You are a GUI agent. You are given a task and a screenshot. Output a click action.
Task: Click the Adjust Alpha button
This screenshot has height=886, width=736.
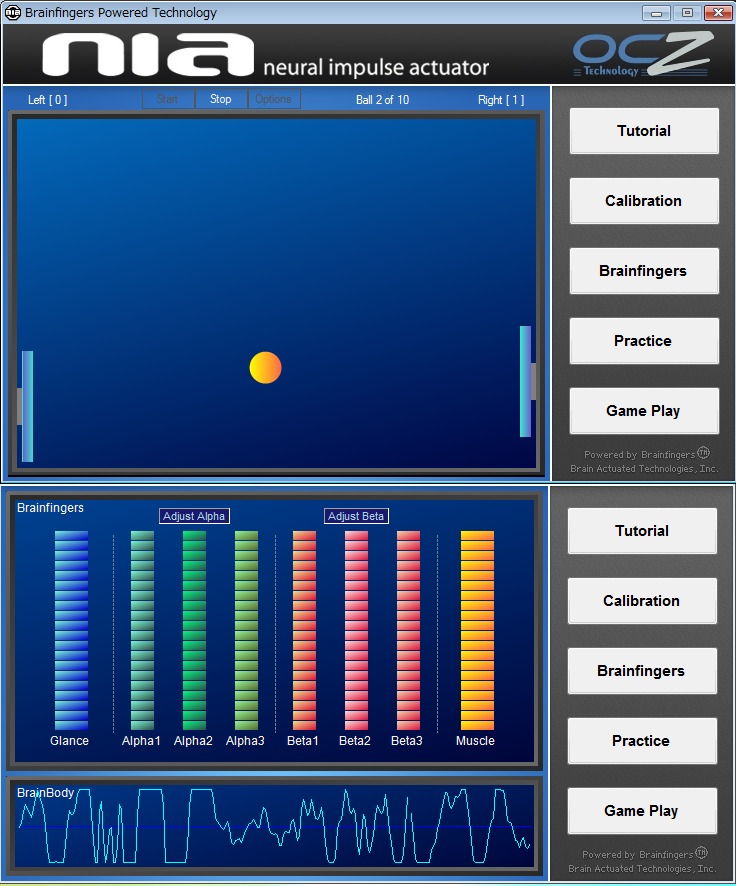[x=194, y=516]
